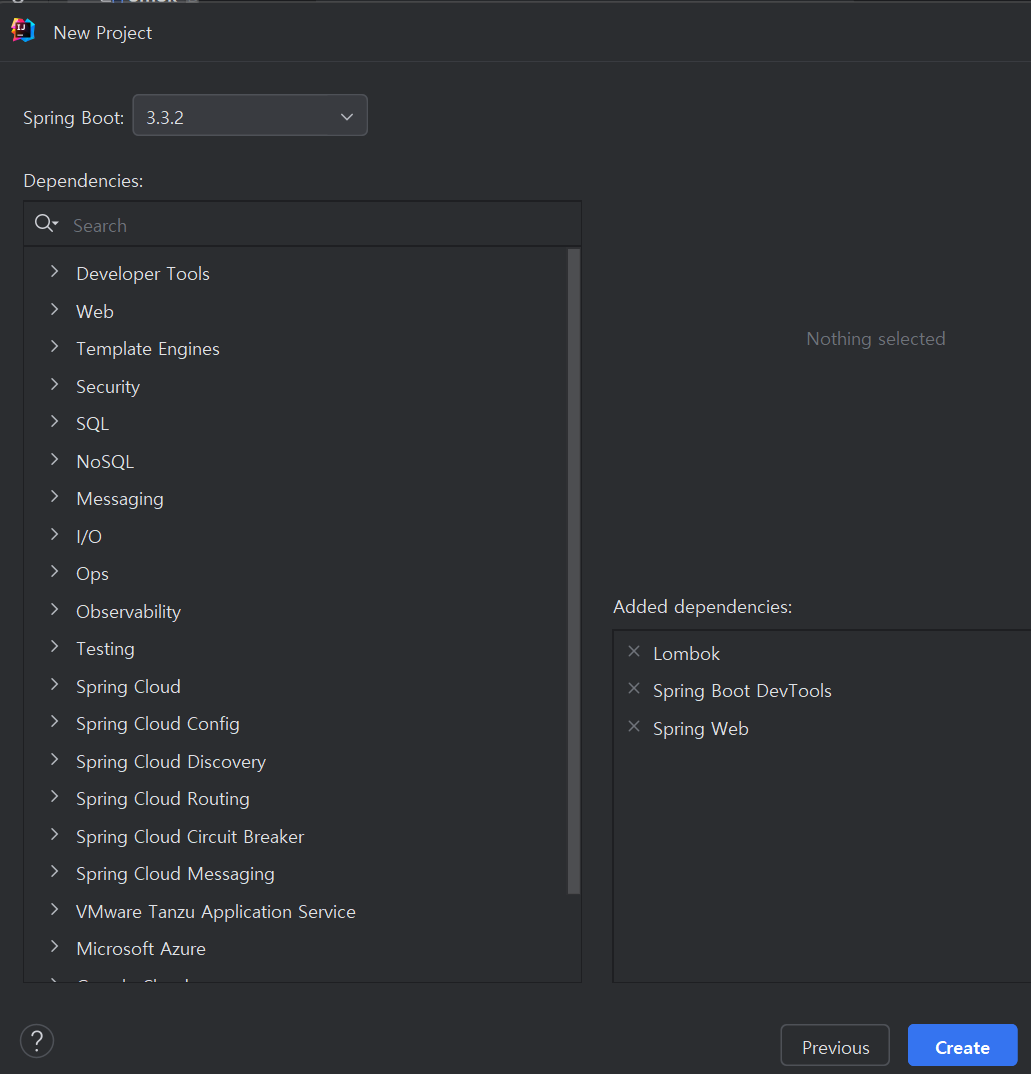Screen dimensions: 1031x1074
Task: Select the Spring Cloud Config row label
Action: [x=158, y=723]
